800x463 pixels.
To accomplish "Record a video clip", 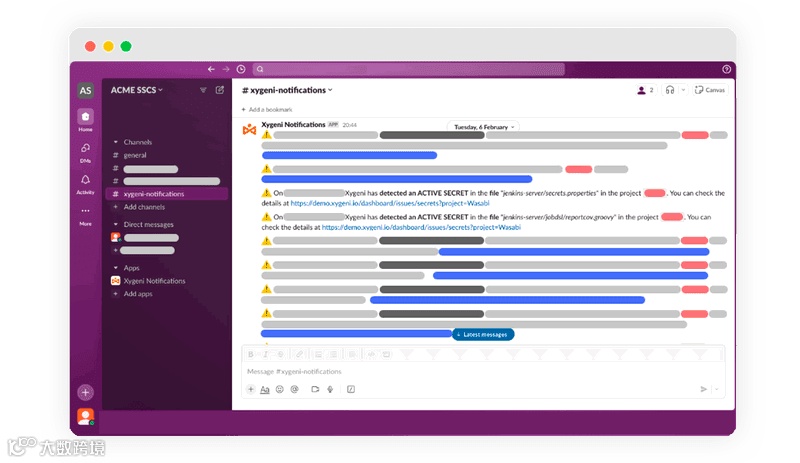I will click(x=315, y=389).
